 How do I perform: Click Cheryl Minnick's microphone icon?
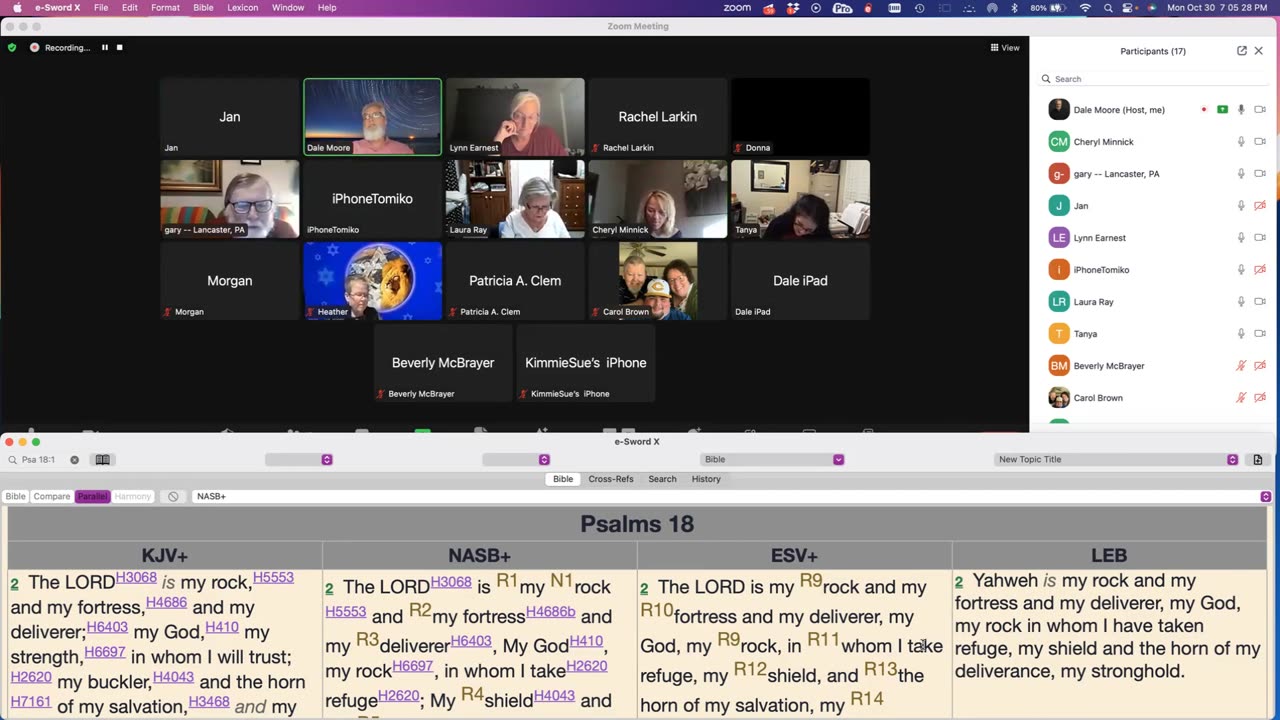[1241, 142]
